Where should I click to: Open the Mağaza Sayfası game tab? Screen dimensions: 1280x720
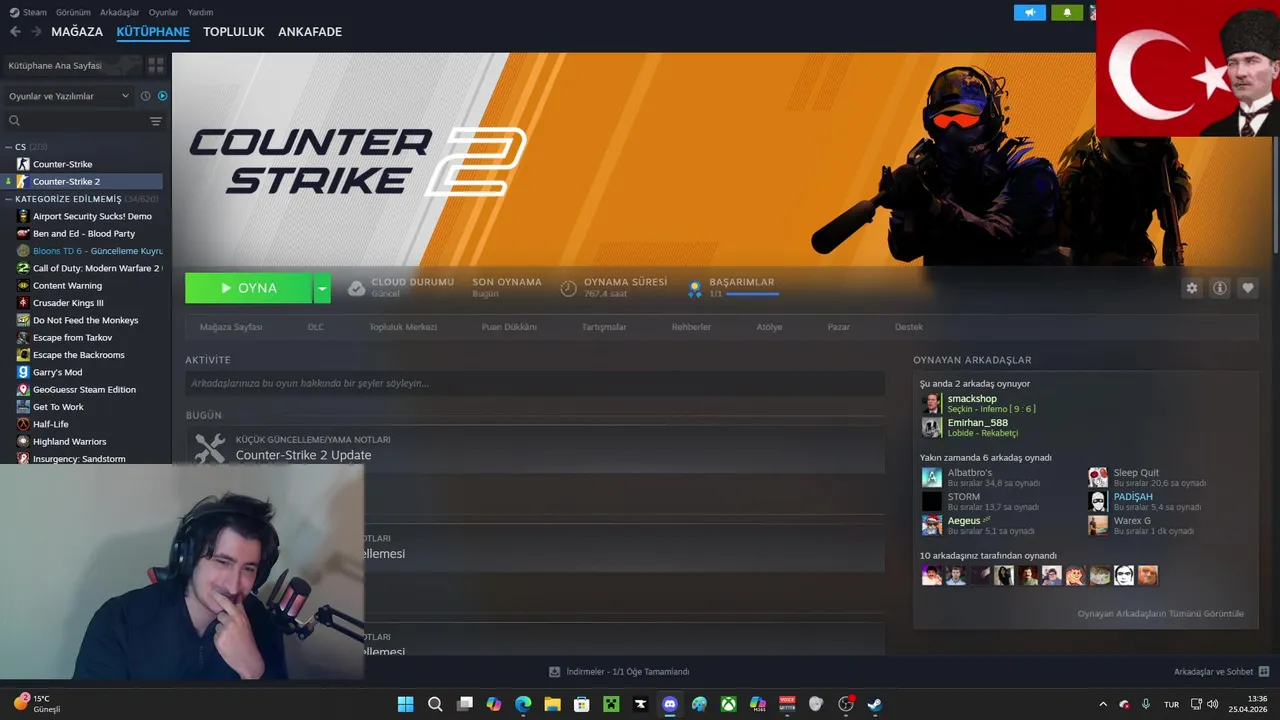[231, 327]
